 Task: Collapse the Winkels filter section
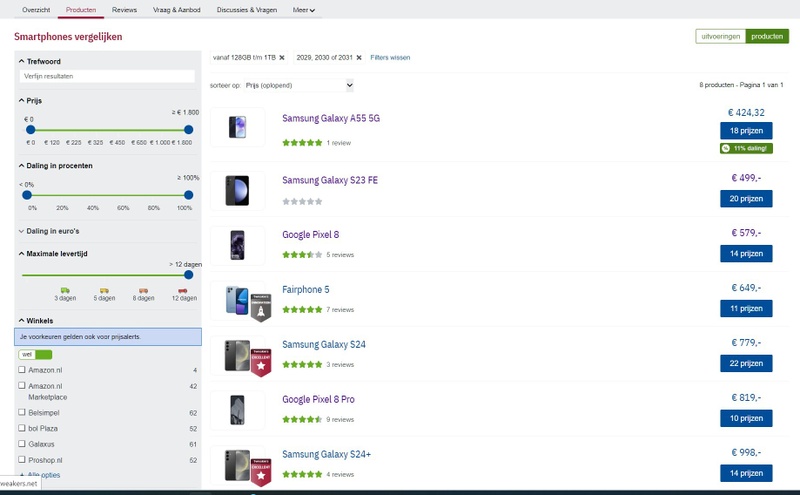click(36, 320)
